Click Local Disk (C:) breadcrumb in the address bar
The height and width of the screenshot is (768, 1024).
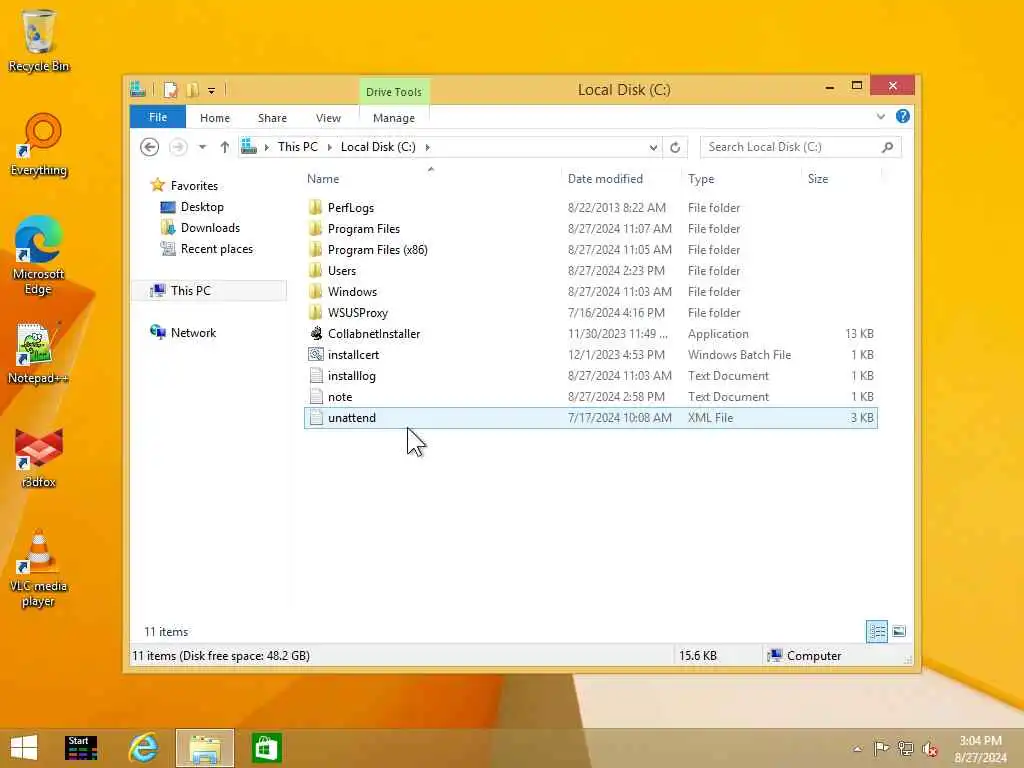(x=378, y=147)
